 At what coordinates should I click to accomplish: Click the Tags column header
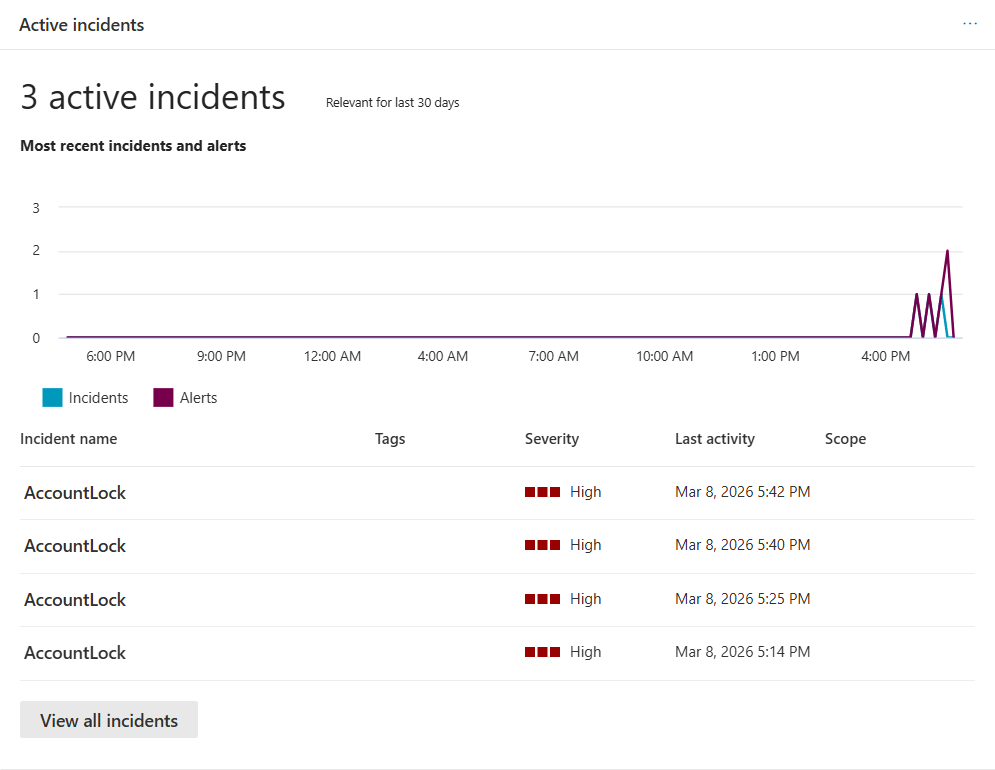[390, 439]
